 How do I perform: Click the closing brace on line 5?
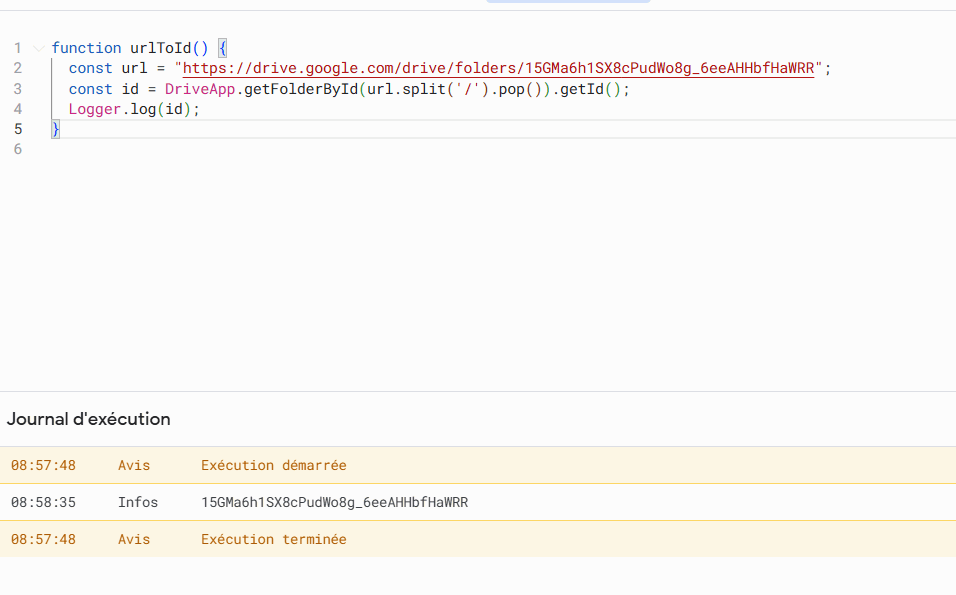tap(56, 129)
